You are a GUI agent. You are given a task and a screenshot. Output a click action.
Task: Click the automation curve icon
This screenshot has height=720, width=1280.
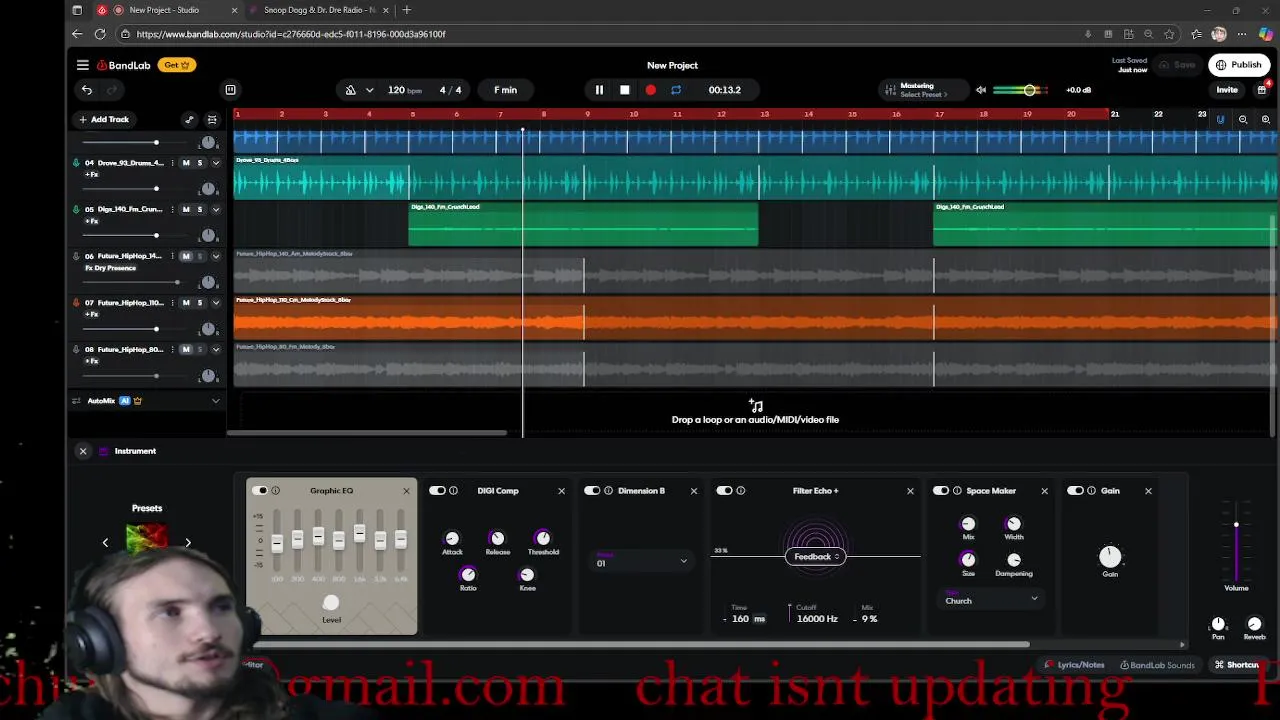189,119
